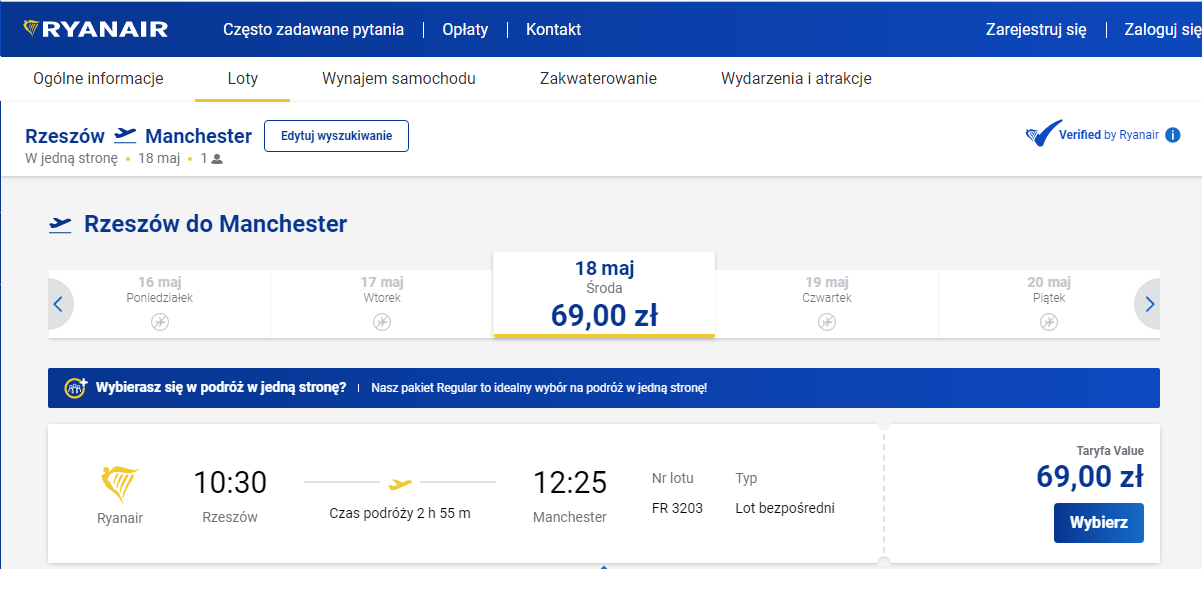Click Lot bezpośredni text
The height and width of the screenshot is (614, 1202).
(785, 508)
